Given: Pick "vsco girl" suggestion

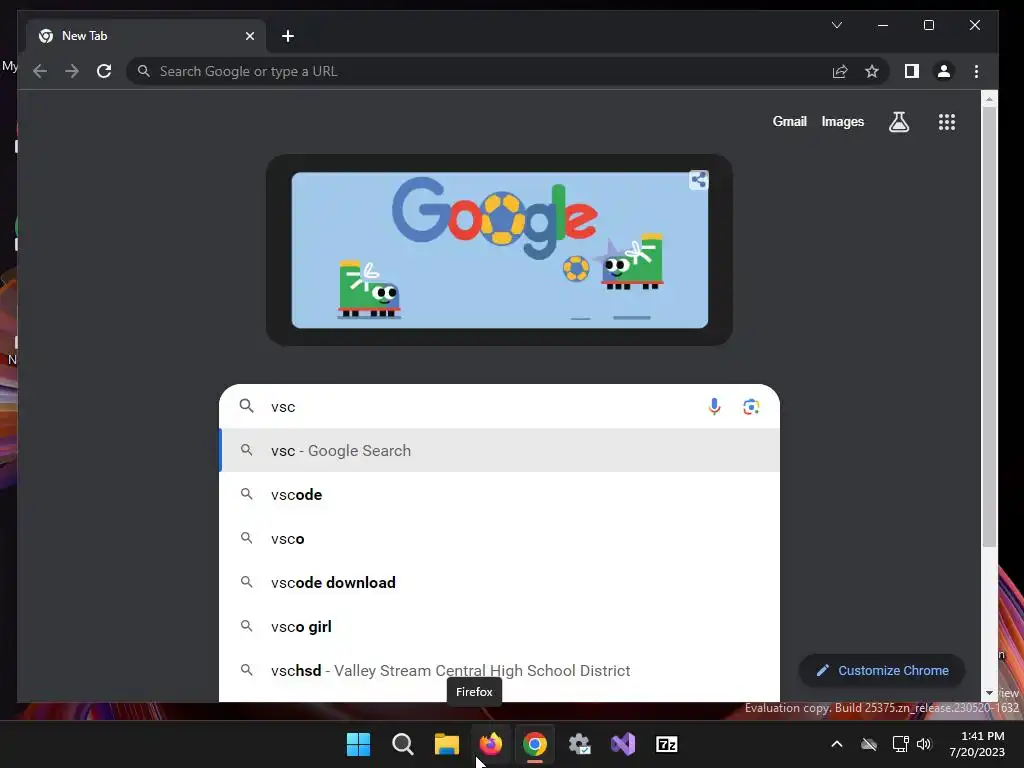Looking at the screenshot, I should (x=500, y=626).
